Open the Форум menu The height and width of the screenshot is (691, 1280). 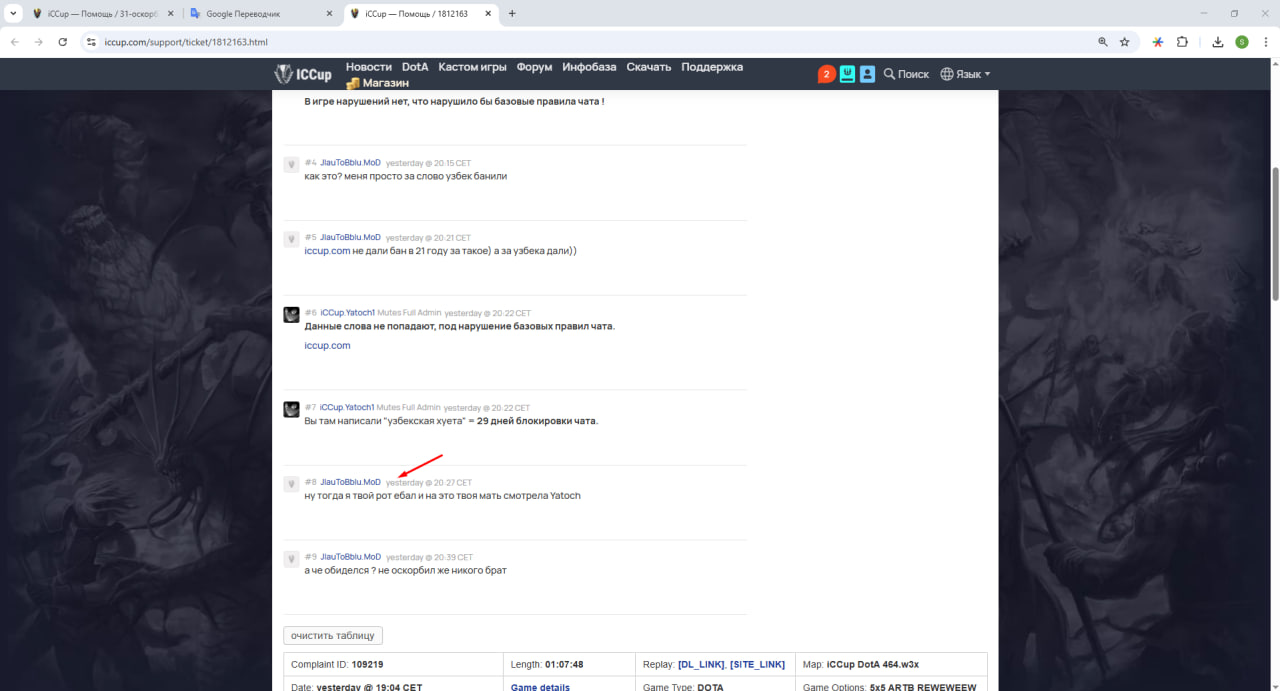(x=534, y=67)
